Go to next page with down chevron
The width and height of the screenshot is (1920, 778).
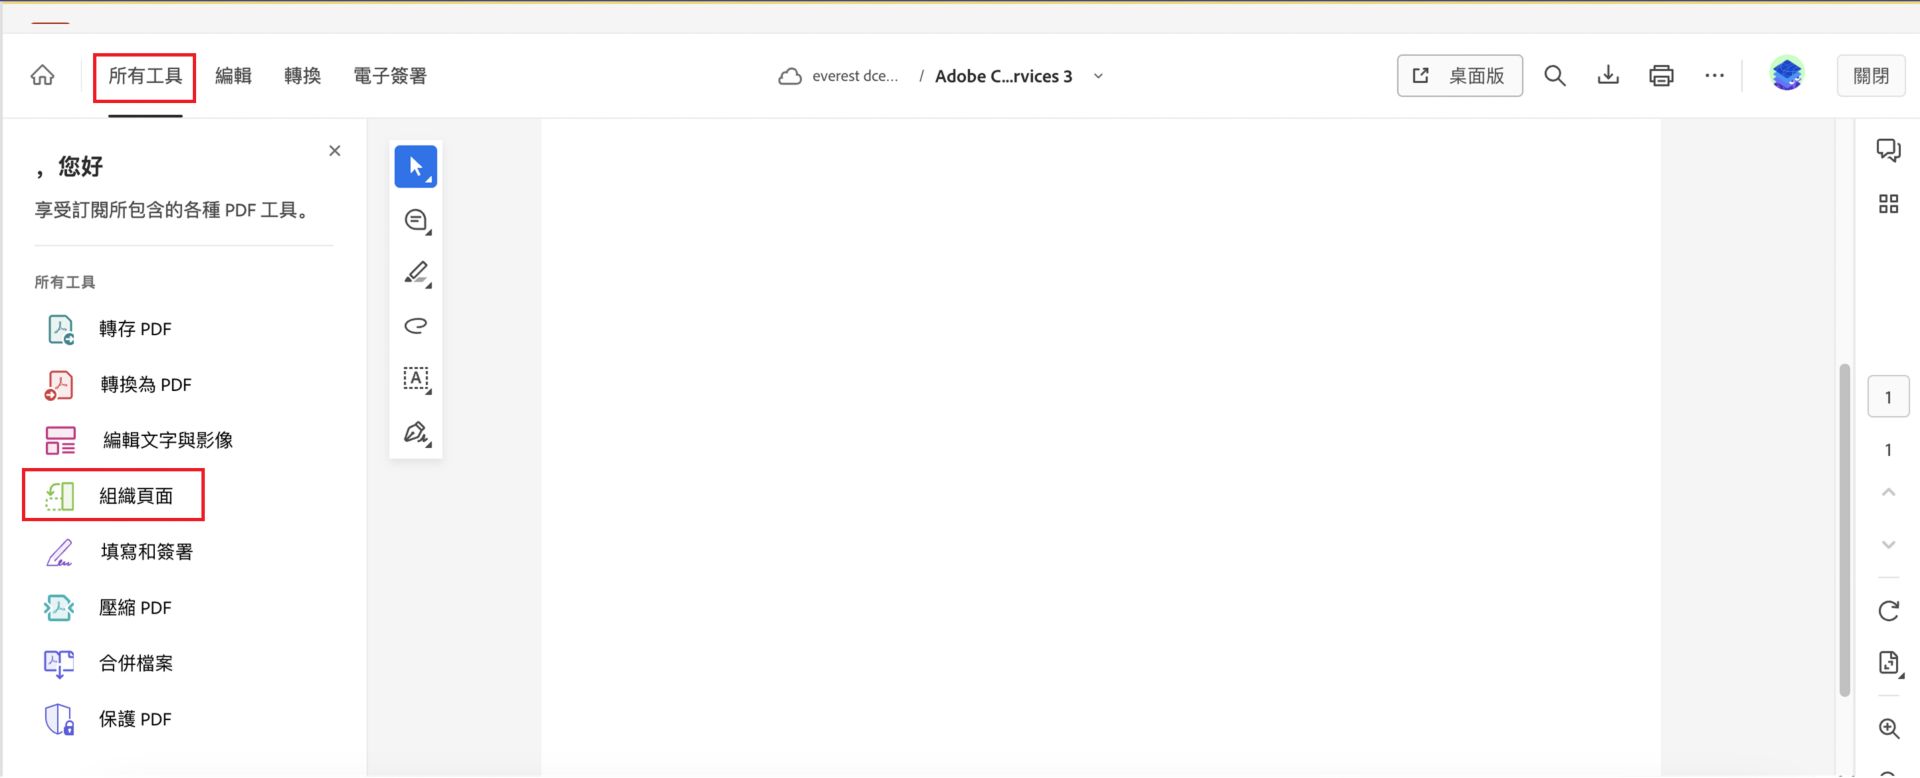pos(1888,545)
